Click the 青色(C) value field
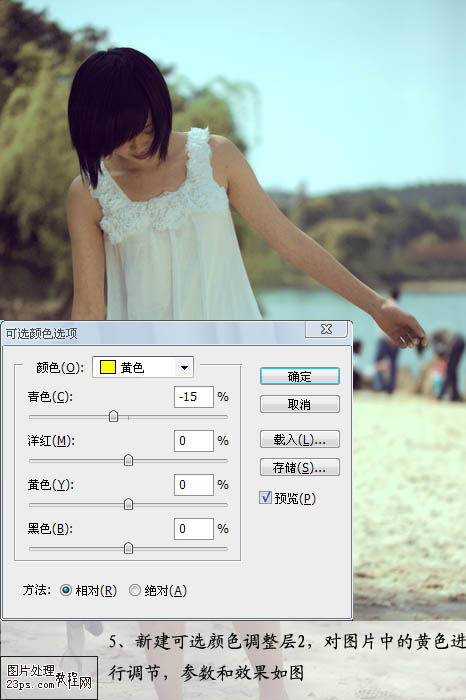 [x=194, y=396]
